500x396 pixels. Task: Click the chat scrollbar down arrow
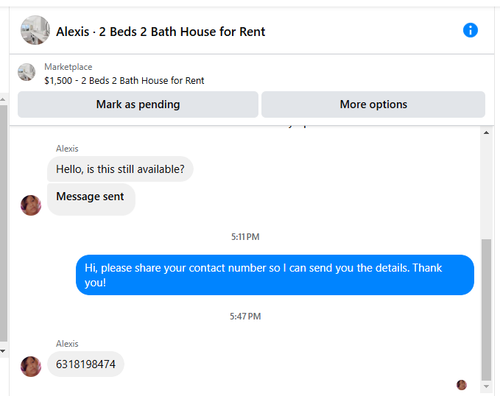point(486,387)
